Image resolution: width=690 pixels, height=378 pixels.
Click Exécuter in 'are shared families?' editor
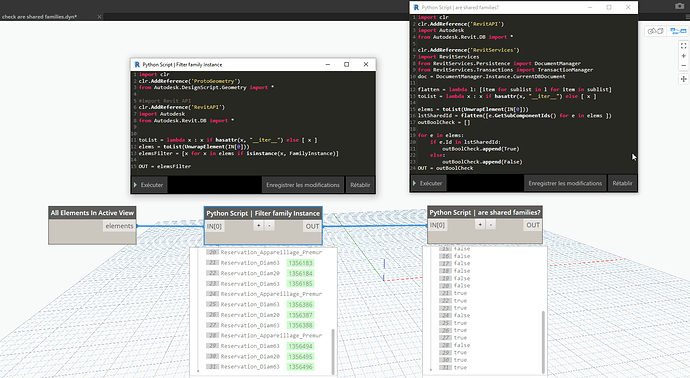click(x=428, y=183)
